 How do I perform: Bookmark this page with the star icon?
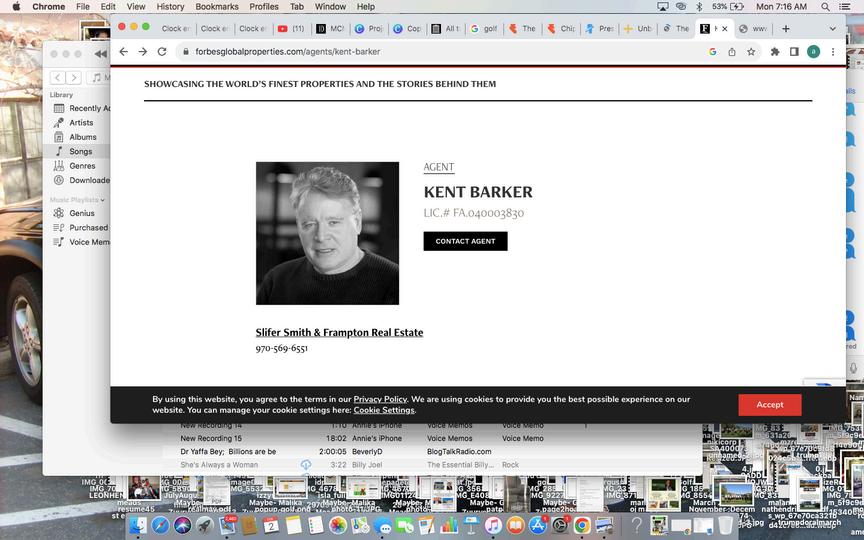click(751, 51)
